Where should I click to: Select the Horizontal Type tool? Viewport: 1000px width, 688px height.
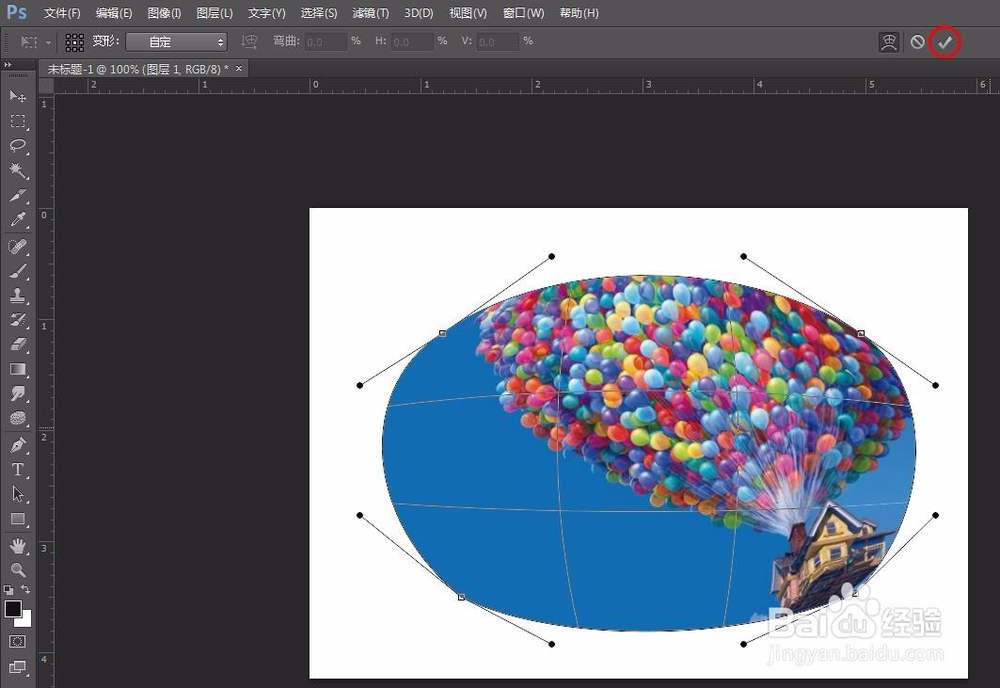(x=17, y=470)
